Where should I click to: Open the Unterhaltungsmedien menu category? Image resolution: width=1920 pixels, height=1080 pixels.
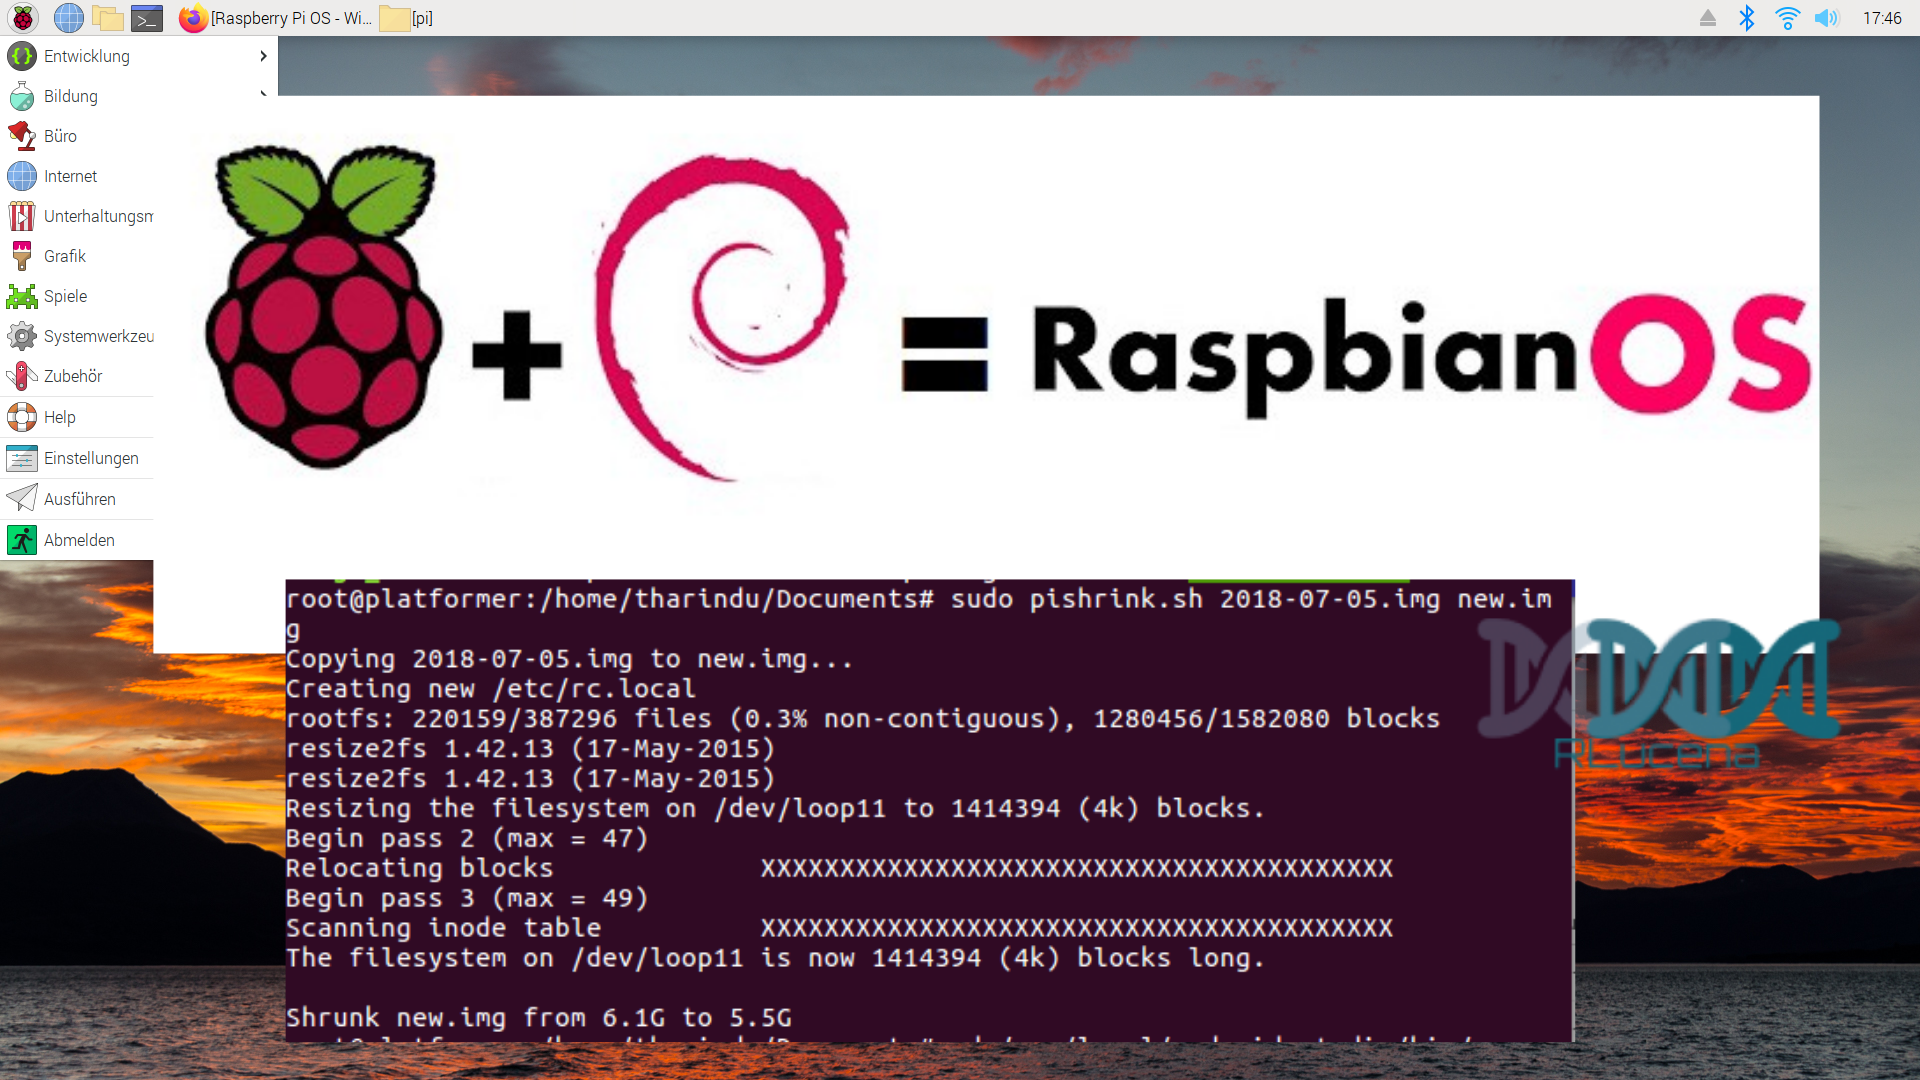(x=77, y=216)
